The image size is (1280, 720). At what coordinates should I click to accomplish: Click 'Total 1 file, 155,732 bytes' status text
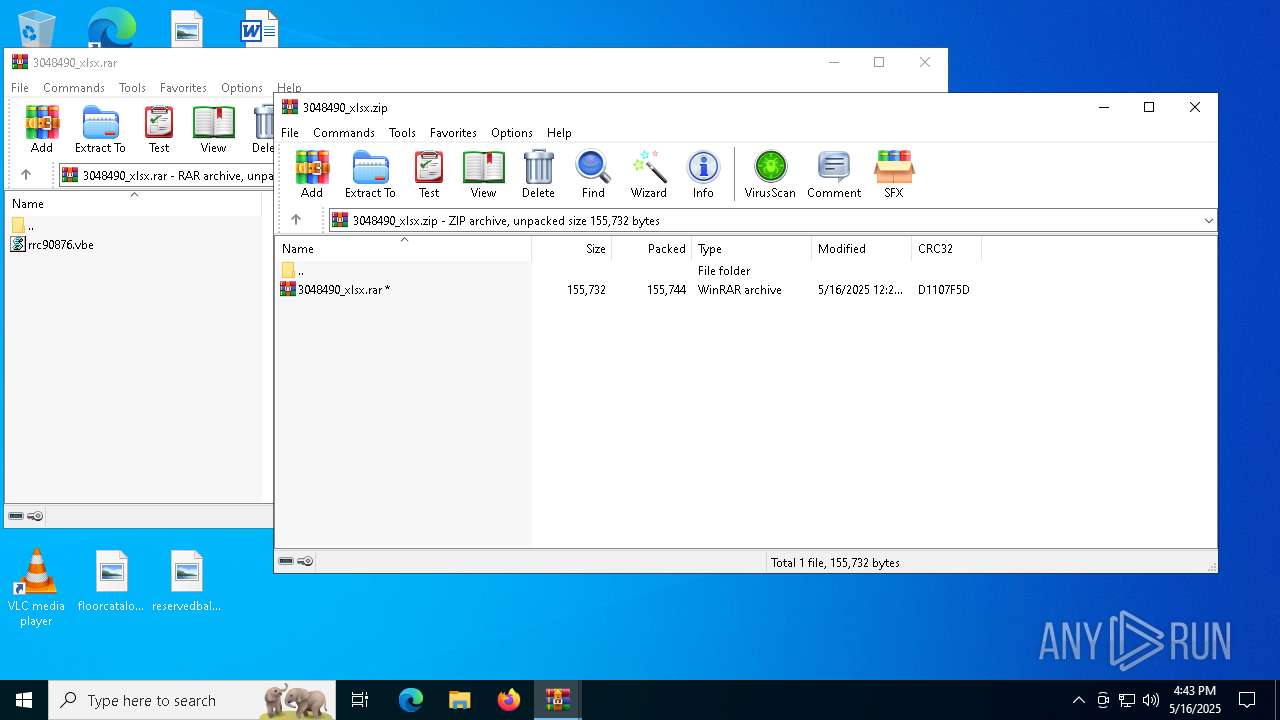click(835, 563)
